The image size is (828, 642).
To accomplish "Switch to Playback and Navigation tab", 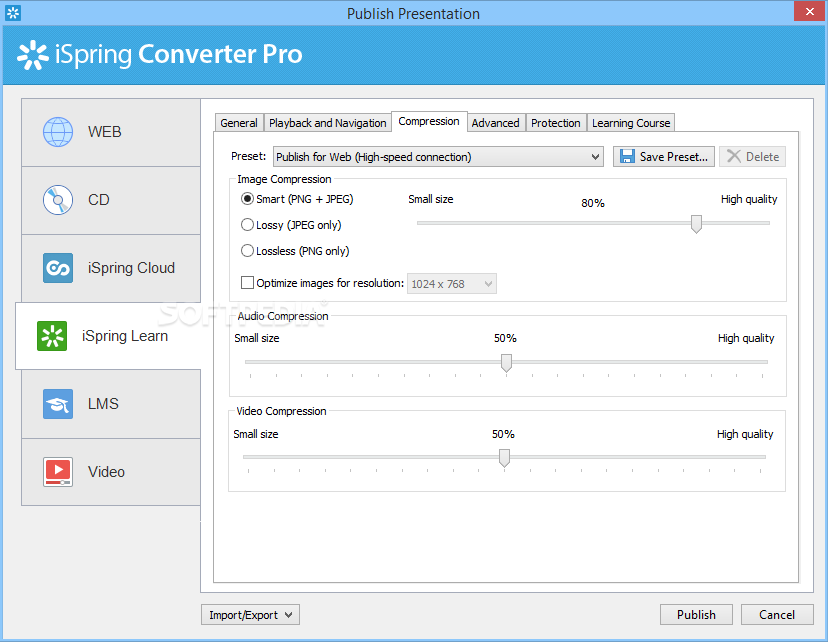I will (x=327, y=123).
